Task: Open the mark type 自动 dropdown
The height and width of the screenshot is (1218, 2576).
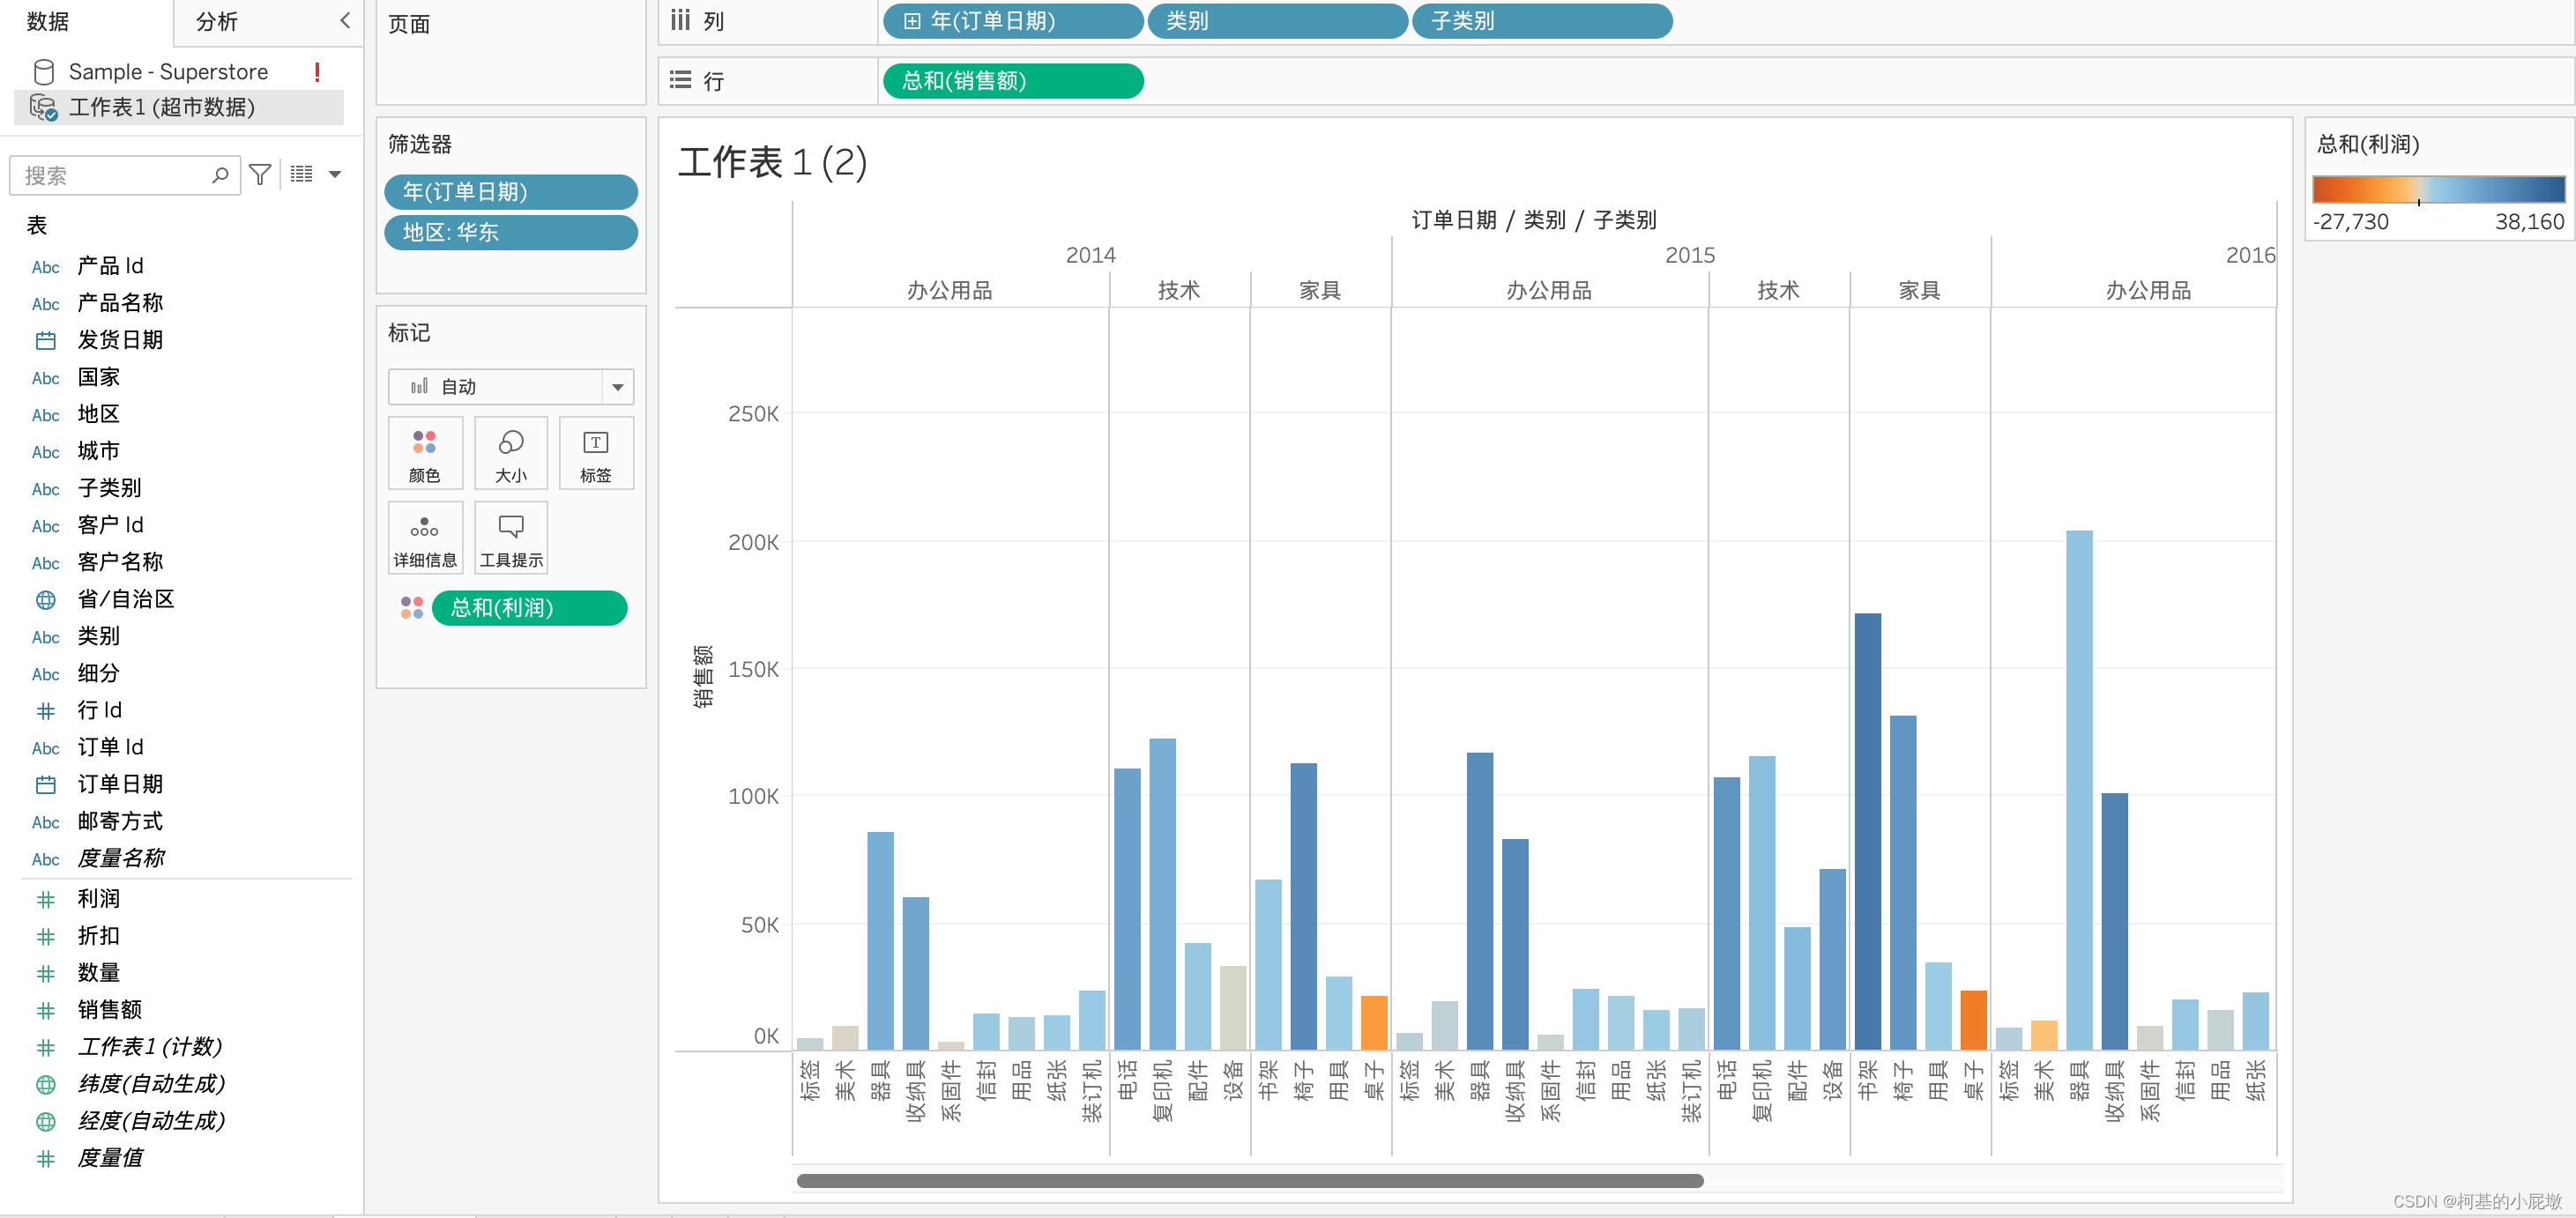Action: tap(618, 387)
